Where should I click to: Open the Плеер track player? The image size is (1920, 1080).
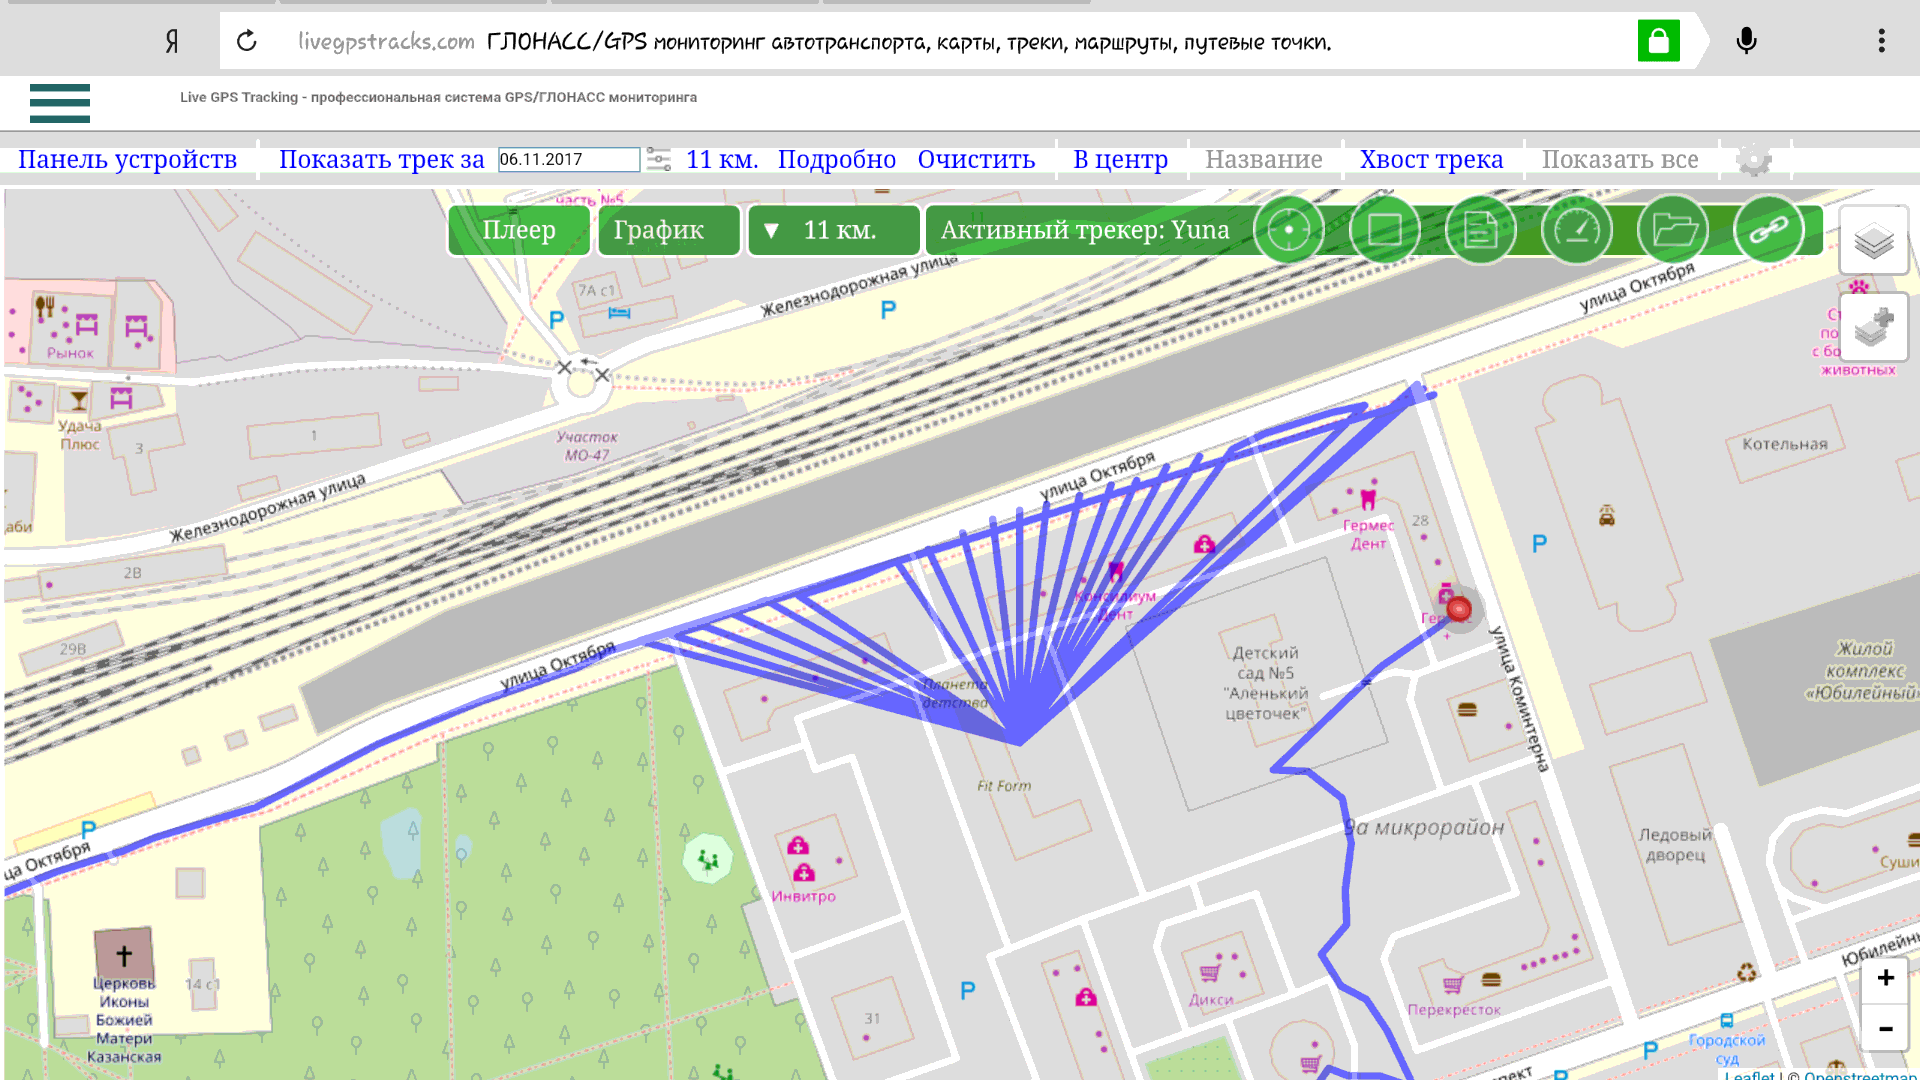pyautogui.click(x=519, y=231)
